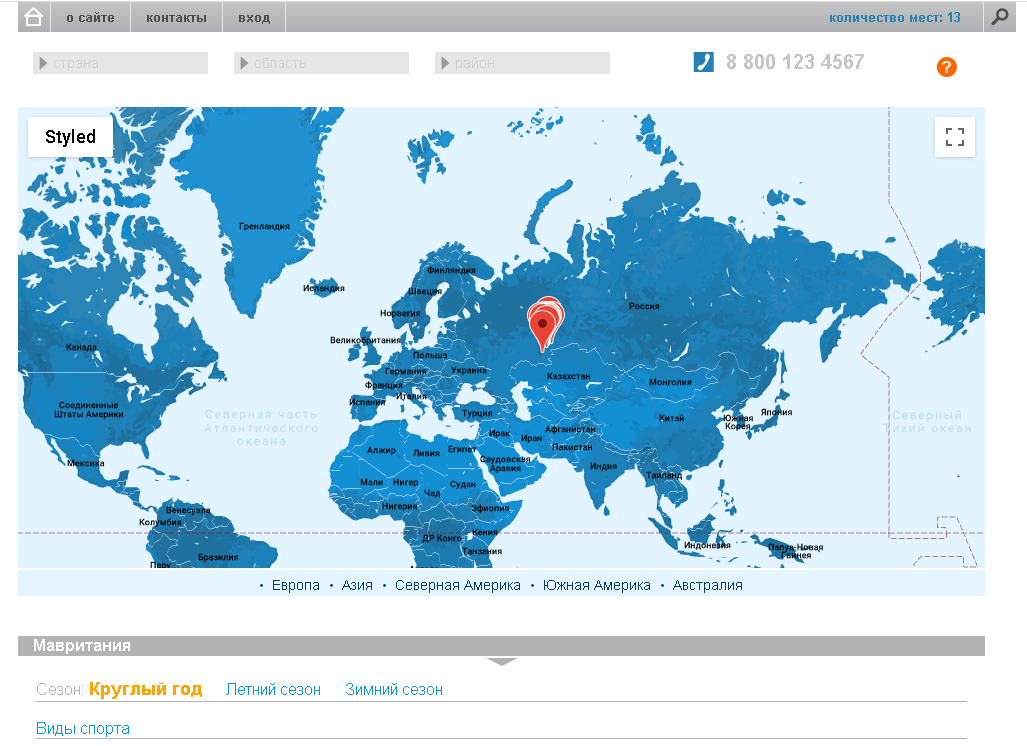Click 'Индонезия' label on the map
Image resolution: width=1027 pixels, height=746 pixels.
pos(707,545)
